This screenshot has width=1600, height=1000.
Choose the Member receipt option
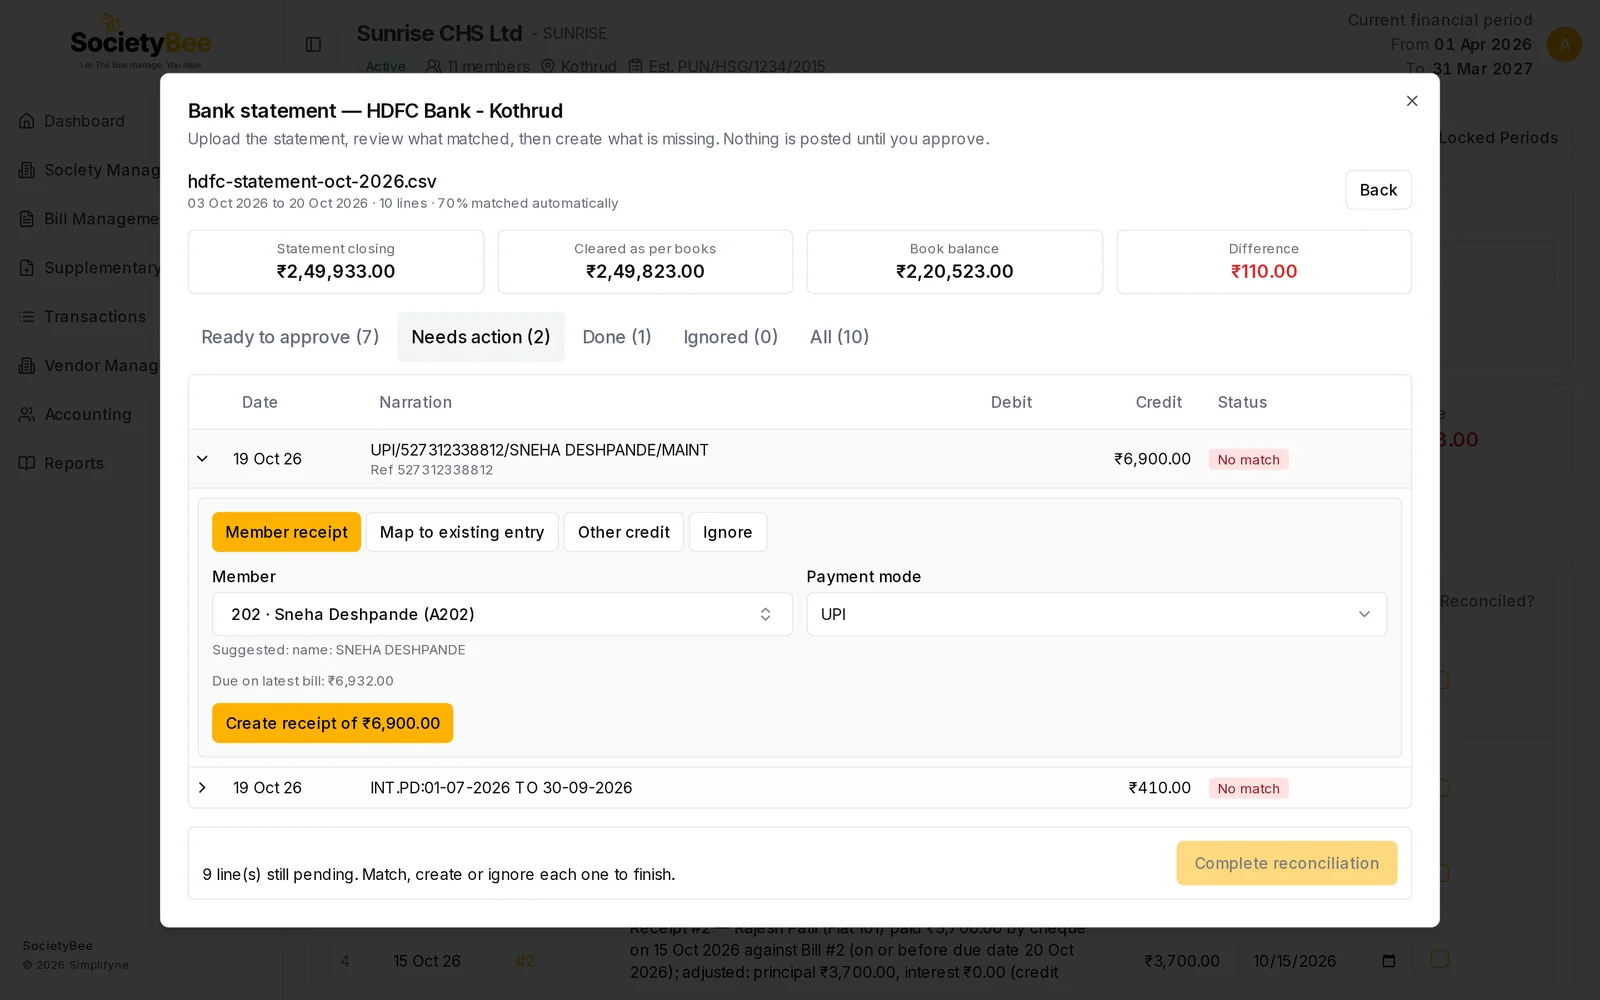pos(286,532)
